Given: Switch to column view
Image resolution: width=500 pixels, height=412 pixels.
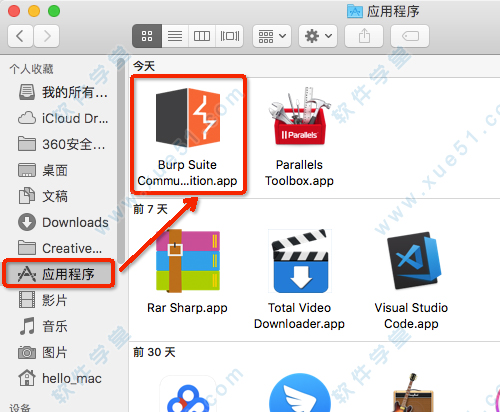Looking at the screenshot, I should coord(202,36).
